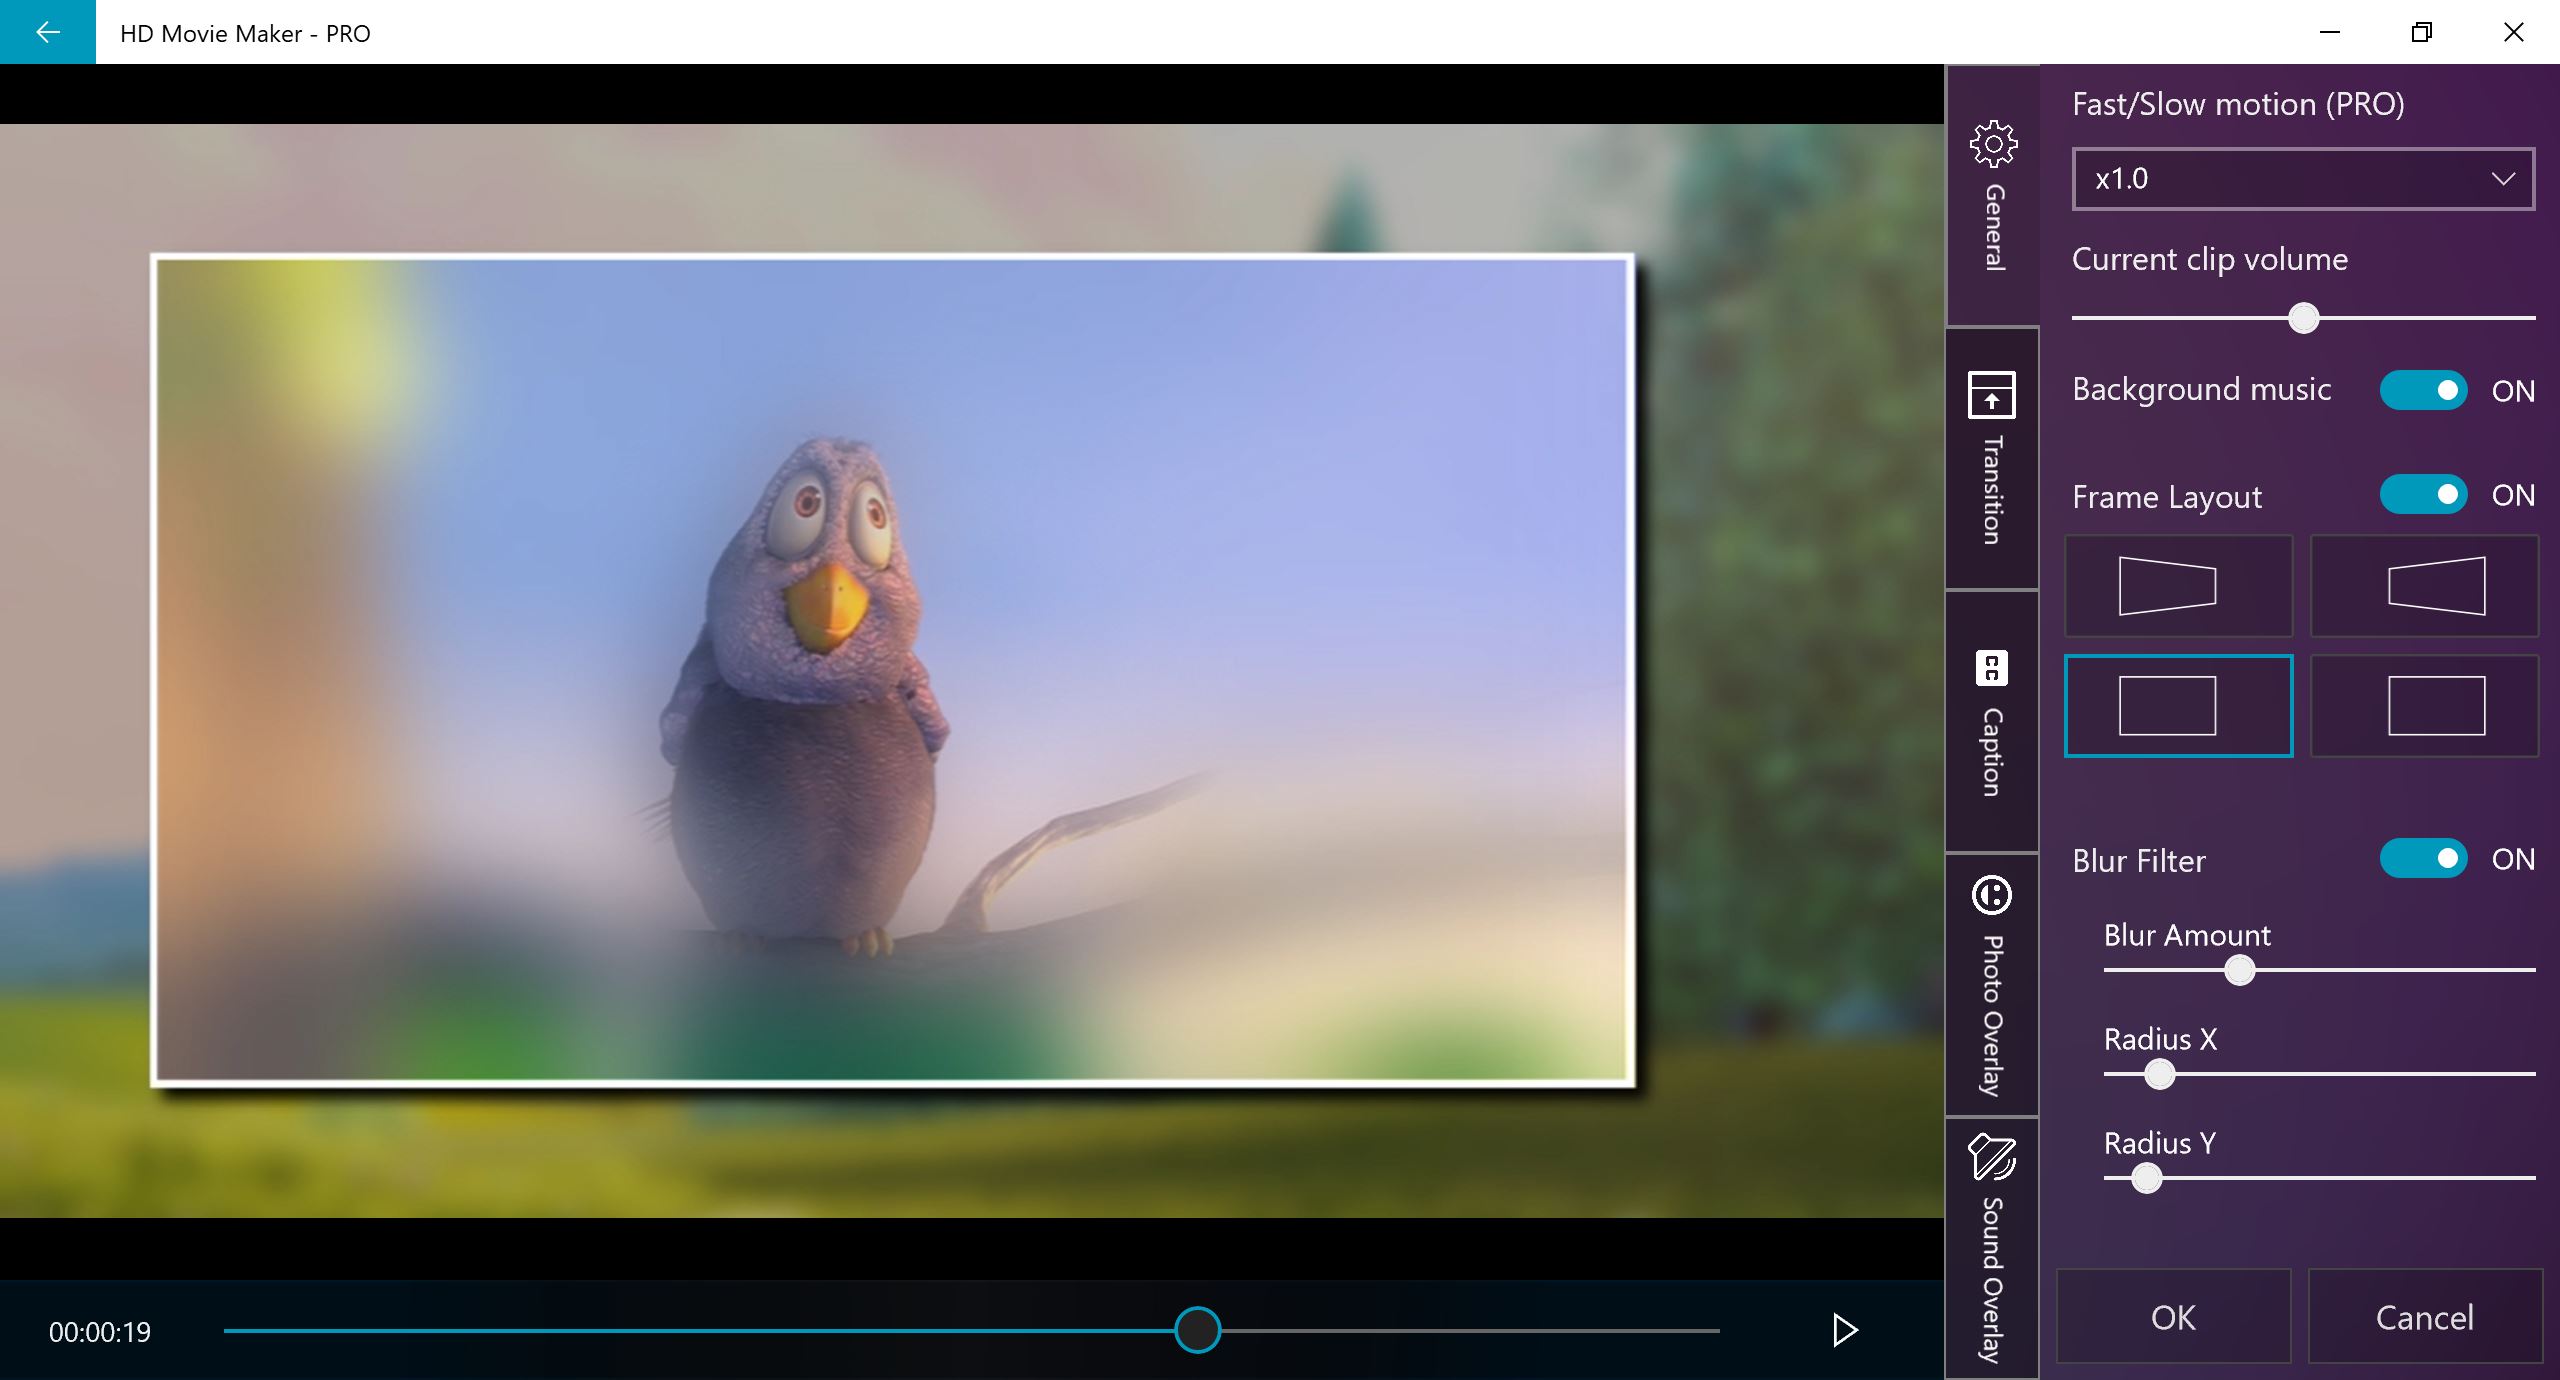Open the Sound Overlay tab
This screenshot has width=2560, height=1380.
tap(1993, 1248)
